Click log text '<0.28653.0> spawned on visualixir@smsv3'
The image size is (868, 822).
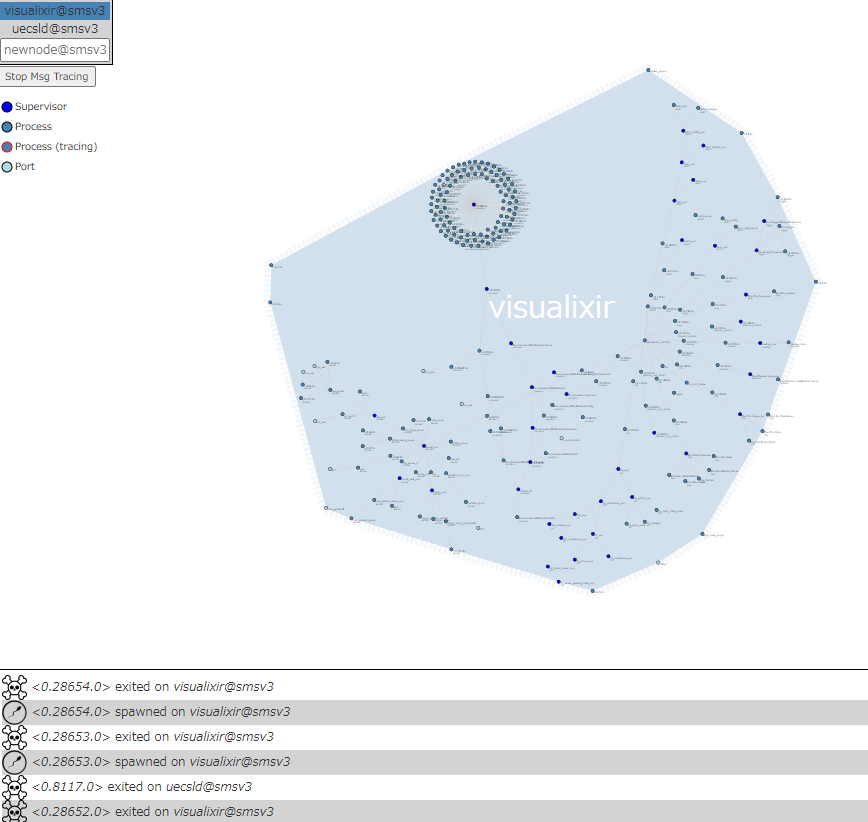click(x=161, y=762)
